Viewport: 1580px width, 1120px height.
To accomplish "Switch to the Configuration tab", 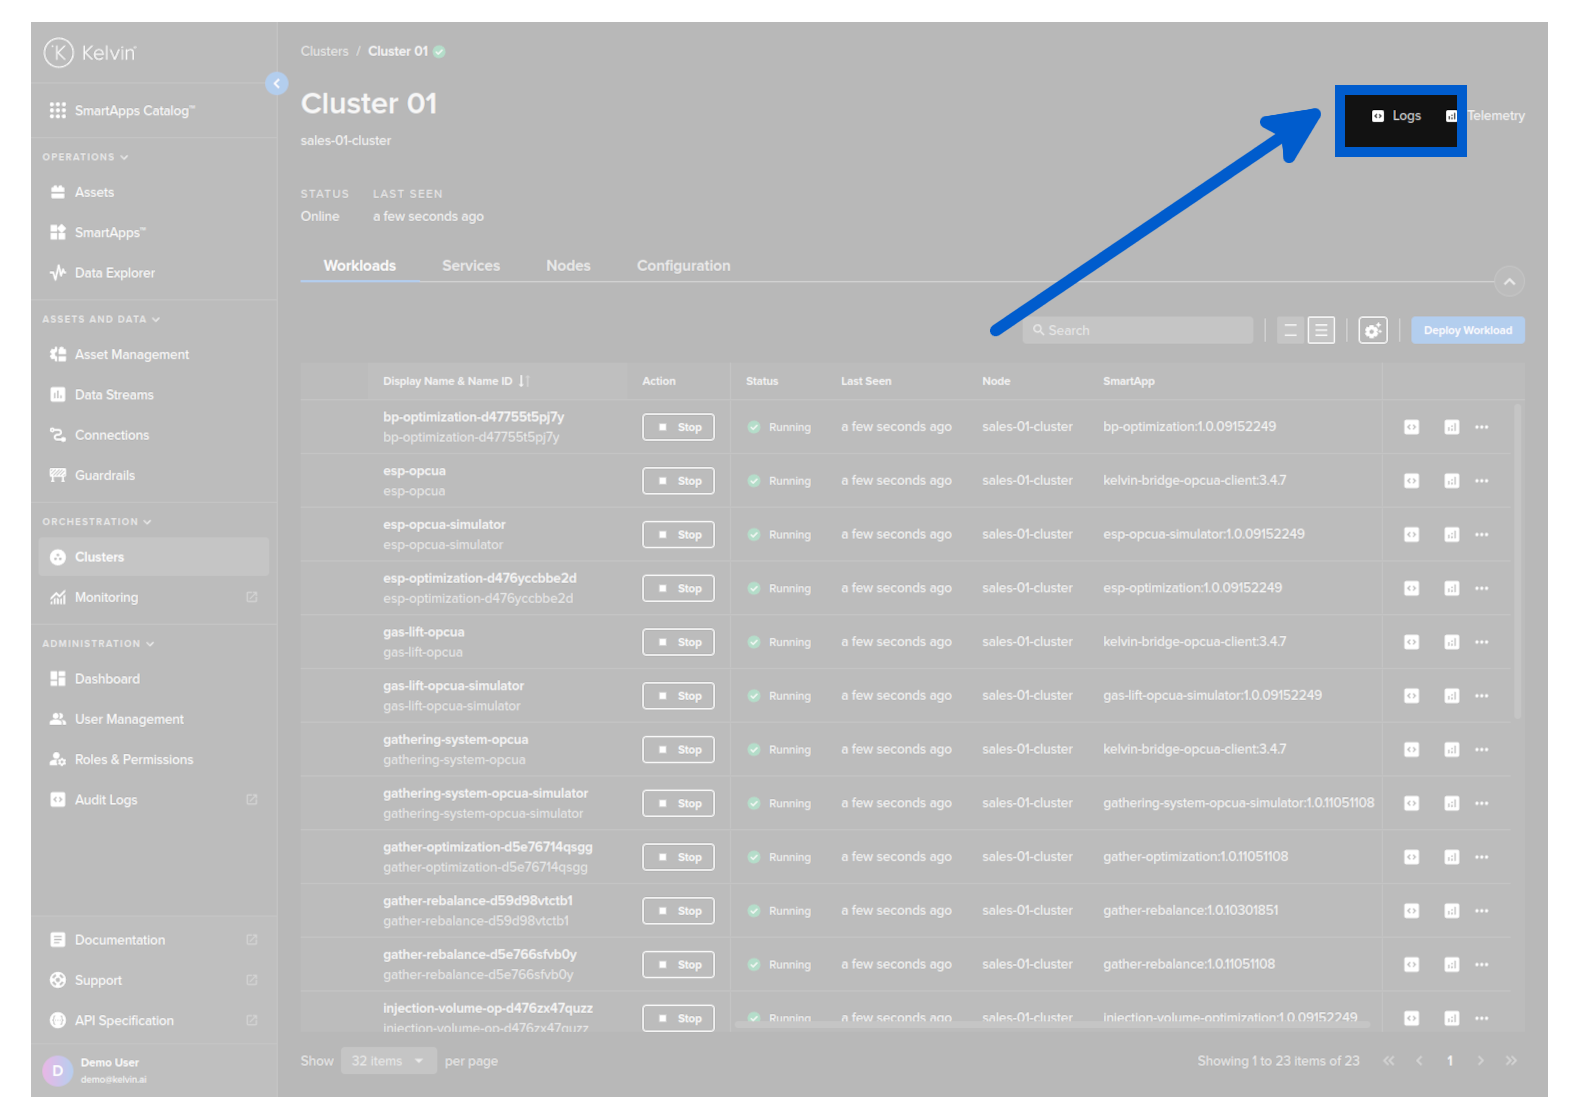I will [x=683, y=266].
